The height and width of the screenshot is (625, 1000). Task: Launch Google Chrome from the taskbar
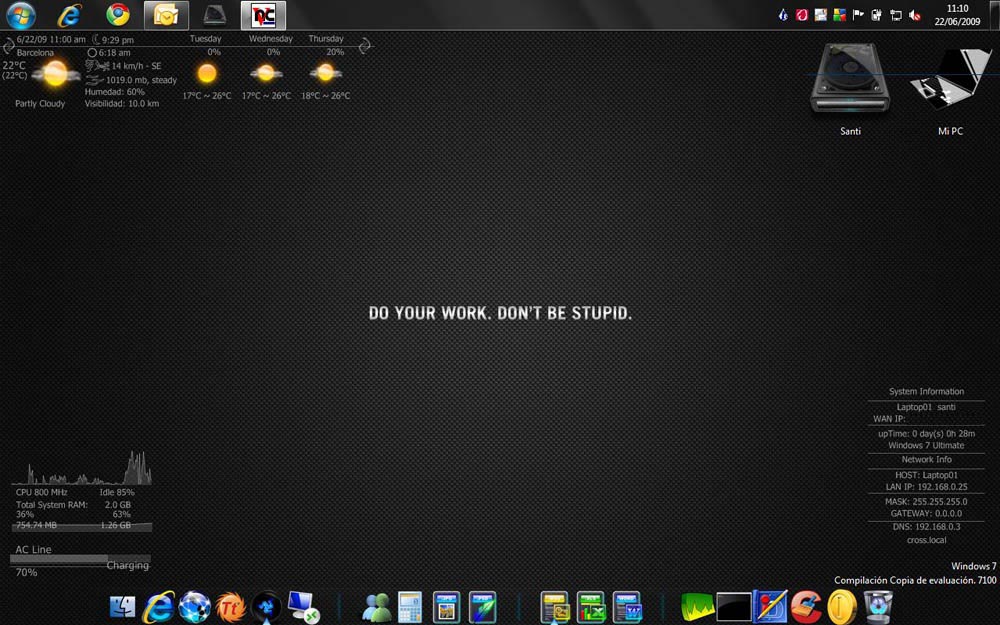point(118,15)
